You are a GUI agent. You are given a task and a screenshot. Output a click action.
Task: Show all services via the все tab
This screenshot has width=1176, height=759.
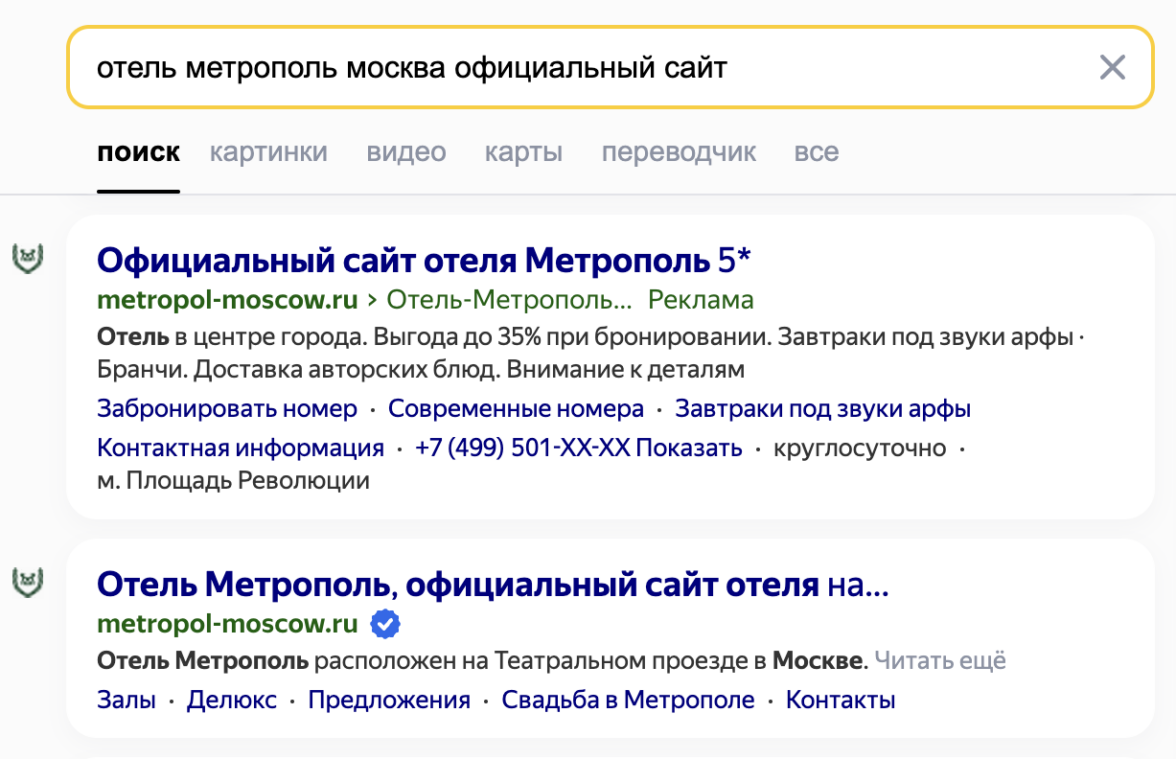(816, 152)
